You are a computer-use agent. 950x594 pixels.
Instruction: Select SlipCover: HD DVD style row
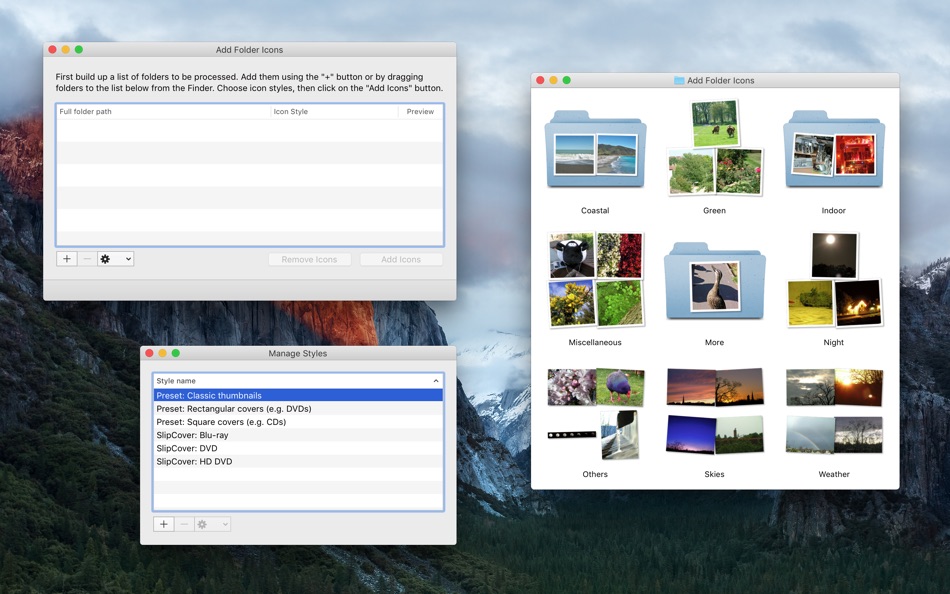tap(195, 462)
